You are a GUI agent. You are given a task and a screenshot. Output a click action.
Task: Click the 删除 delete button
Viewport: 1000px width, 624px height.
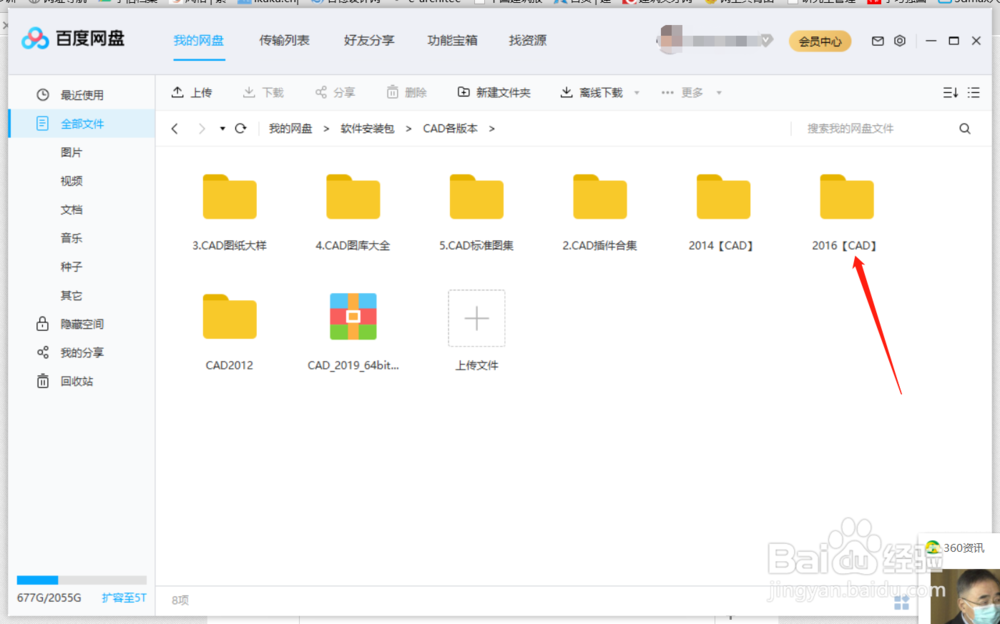tap(406, 93)
